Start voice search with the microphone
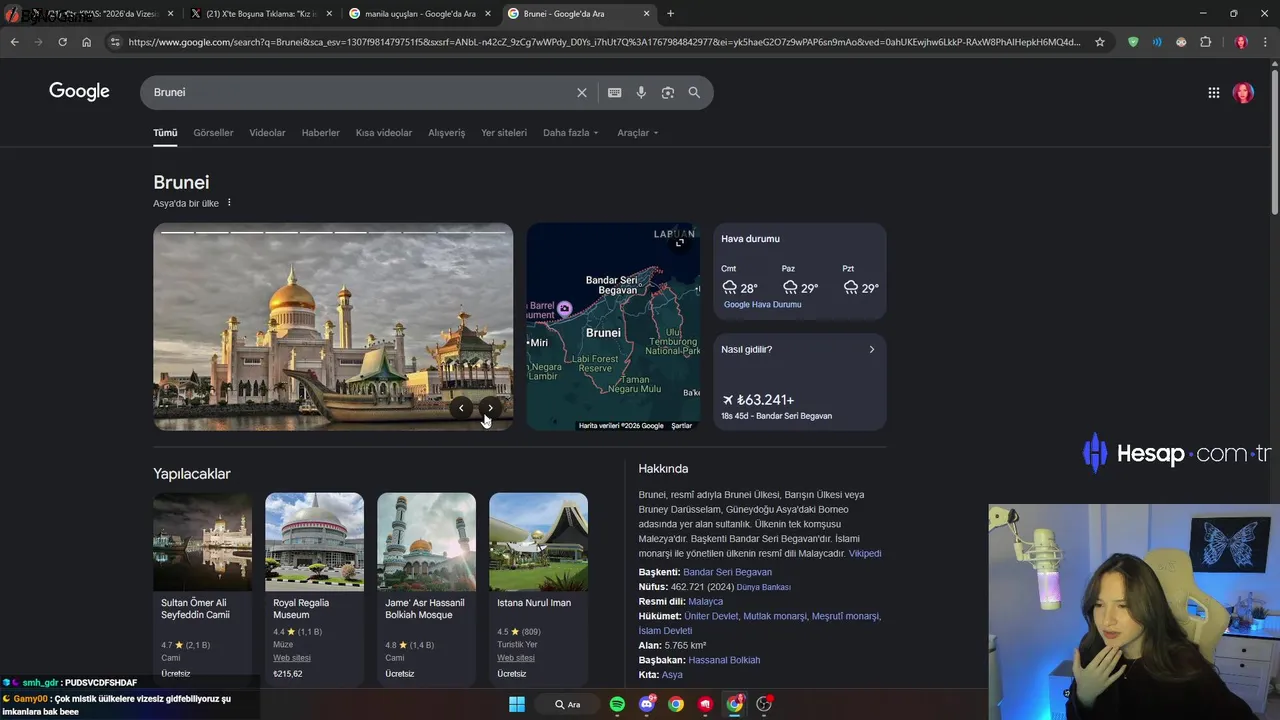This screenshot has height=720, width=1280. pyautogui.click(x=641, y=92)
